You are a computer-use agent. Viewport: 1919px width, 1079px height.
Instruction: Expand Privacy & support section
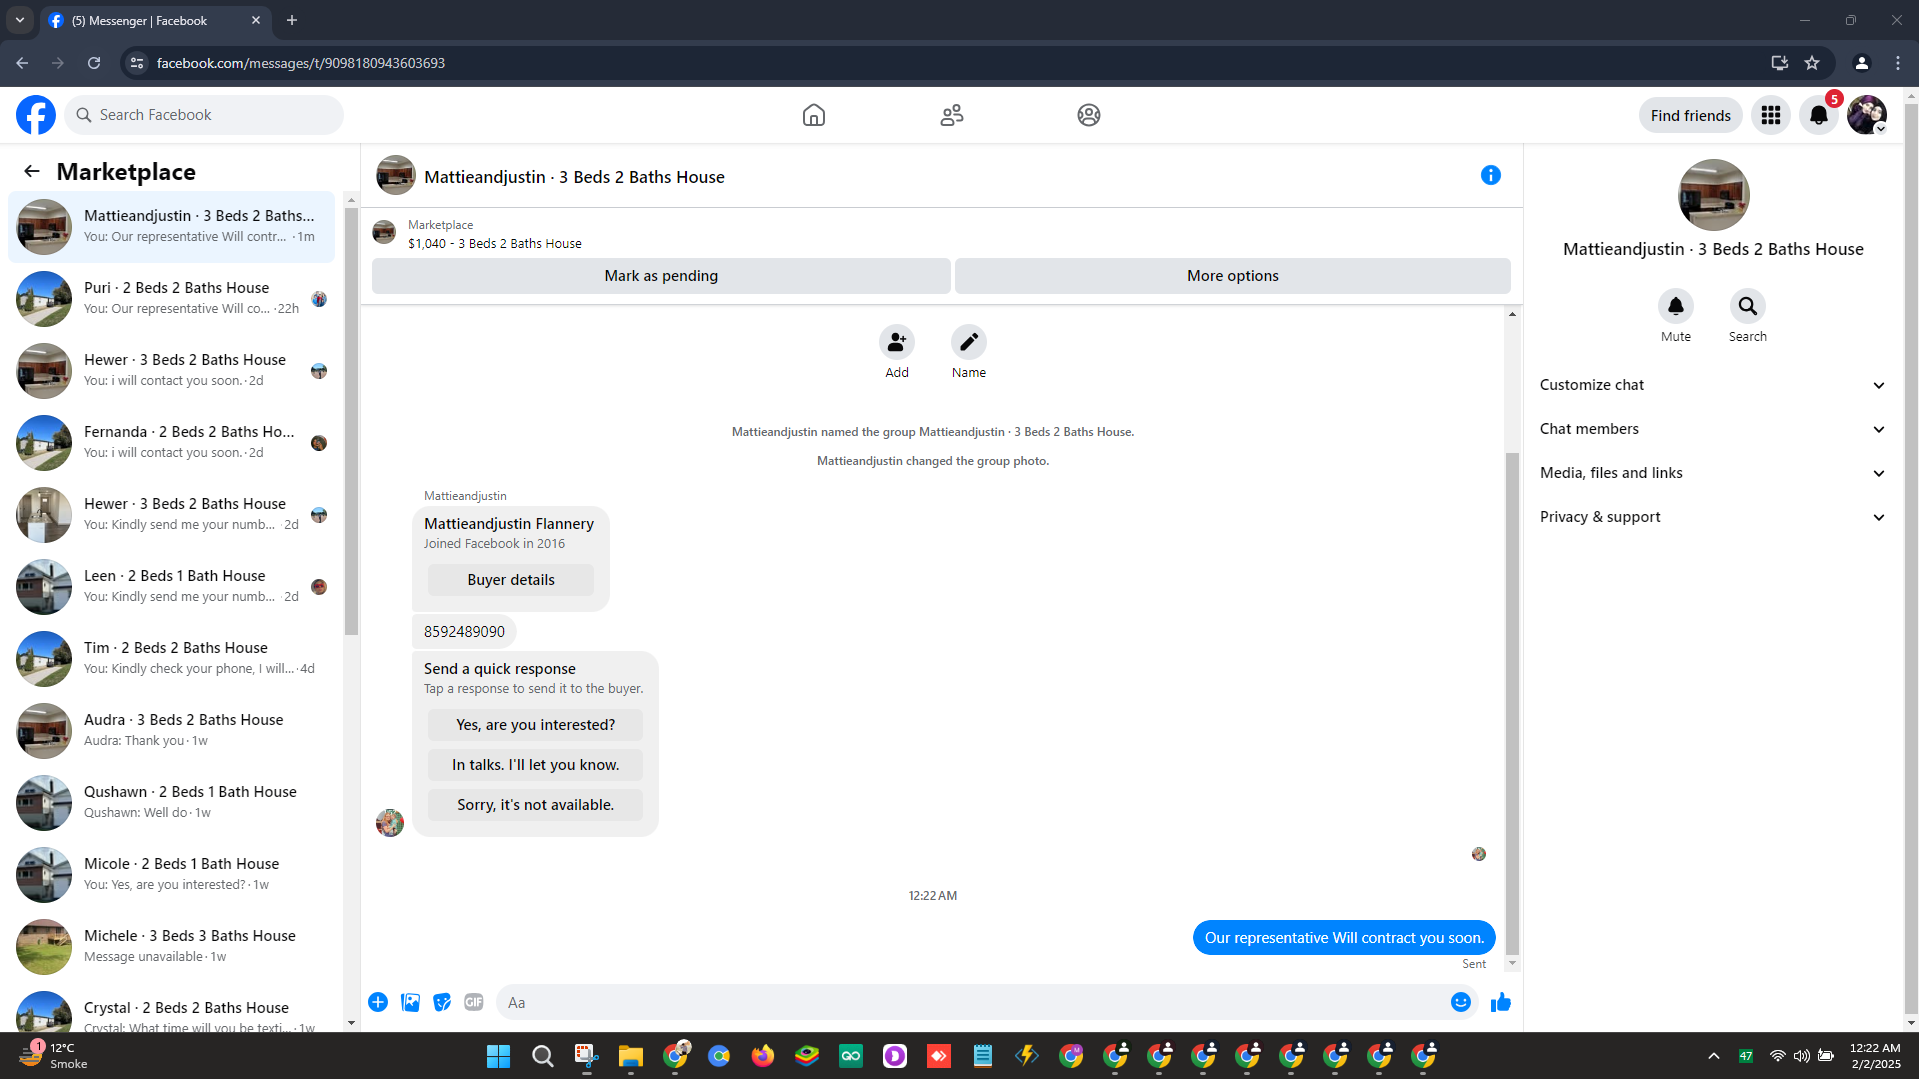tap(1713, 517)
